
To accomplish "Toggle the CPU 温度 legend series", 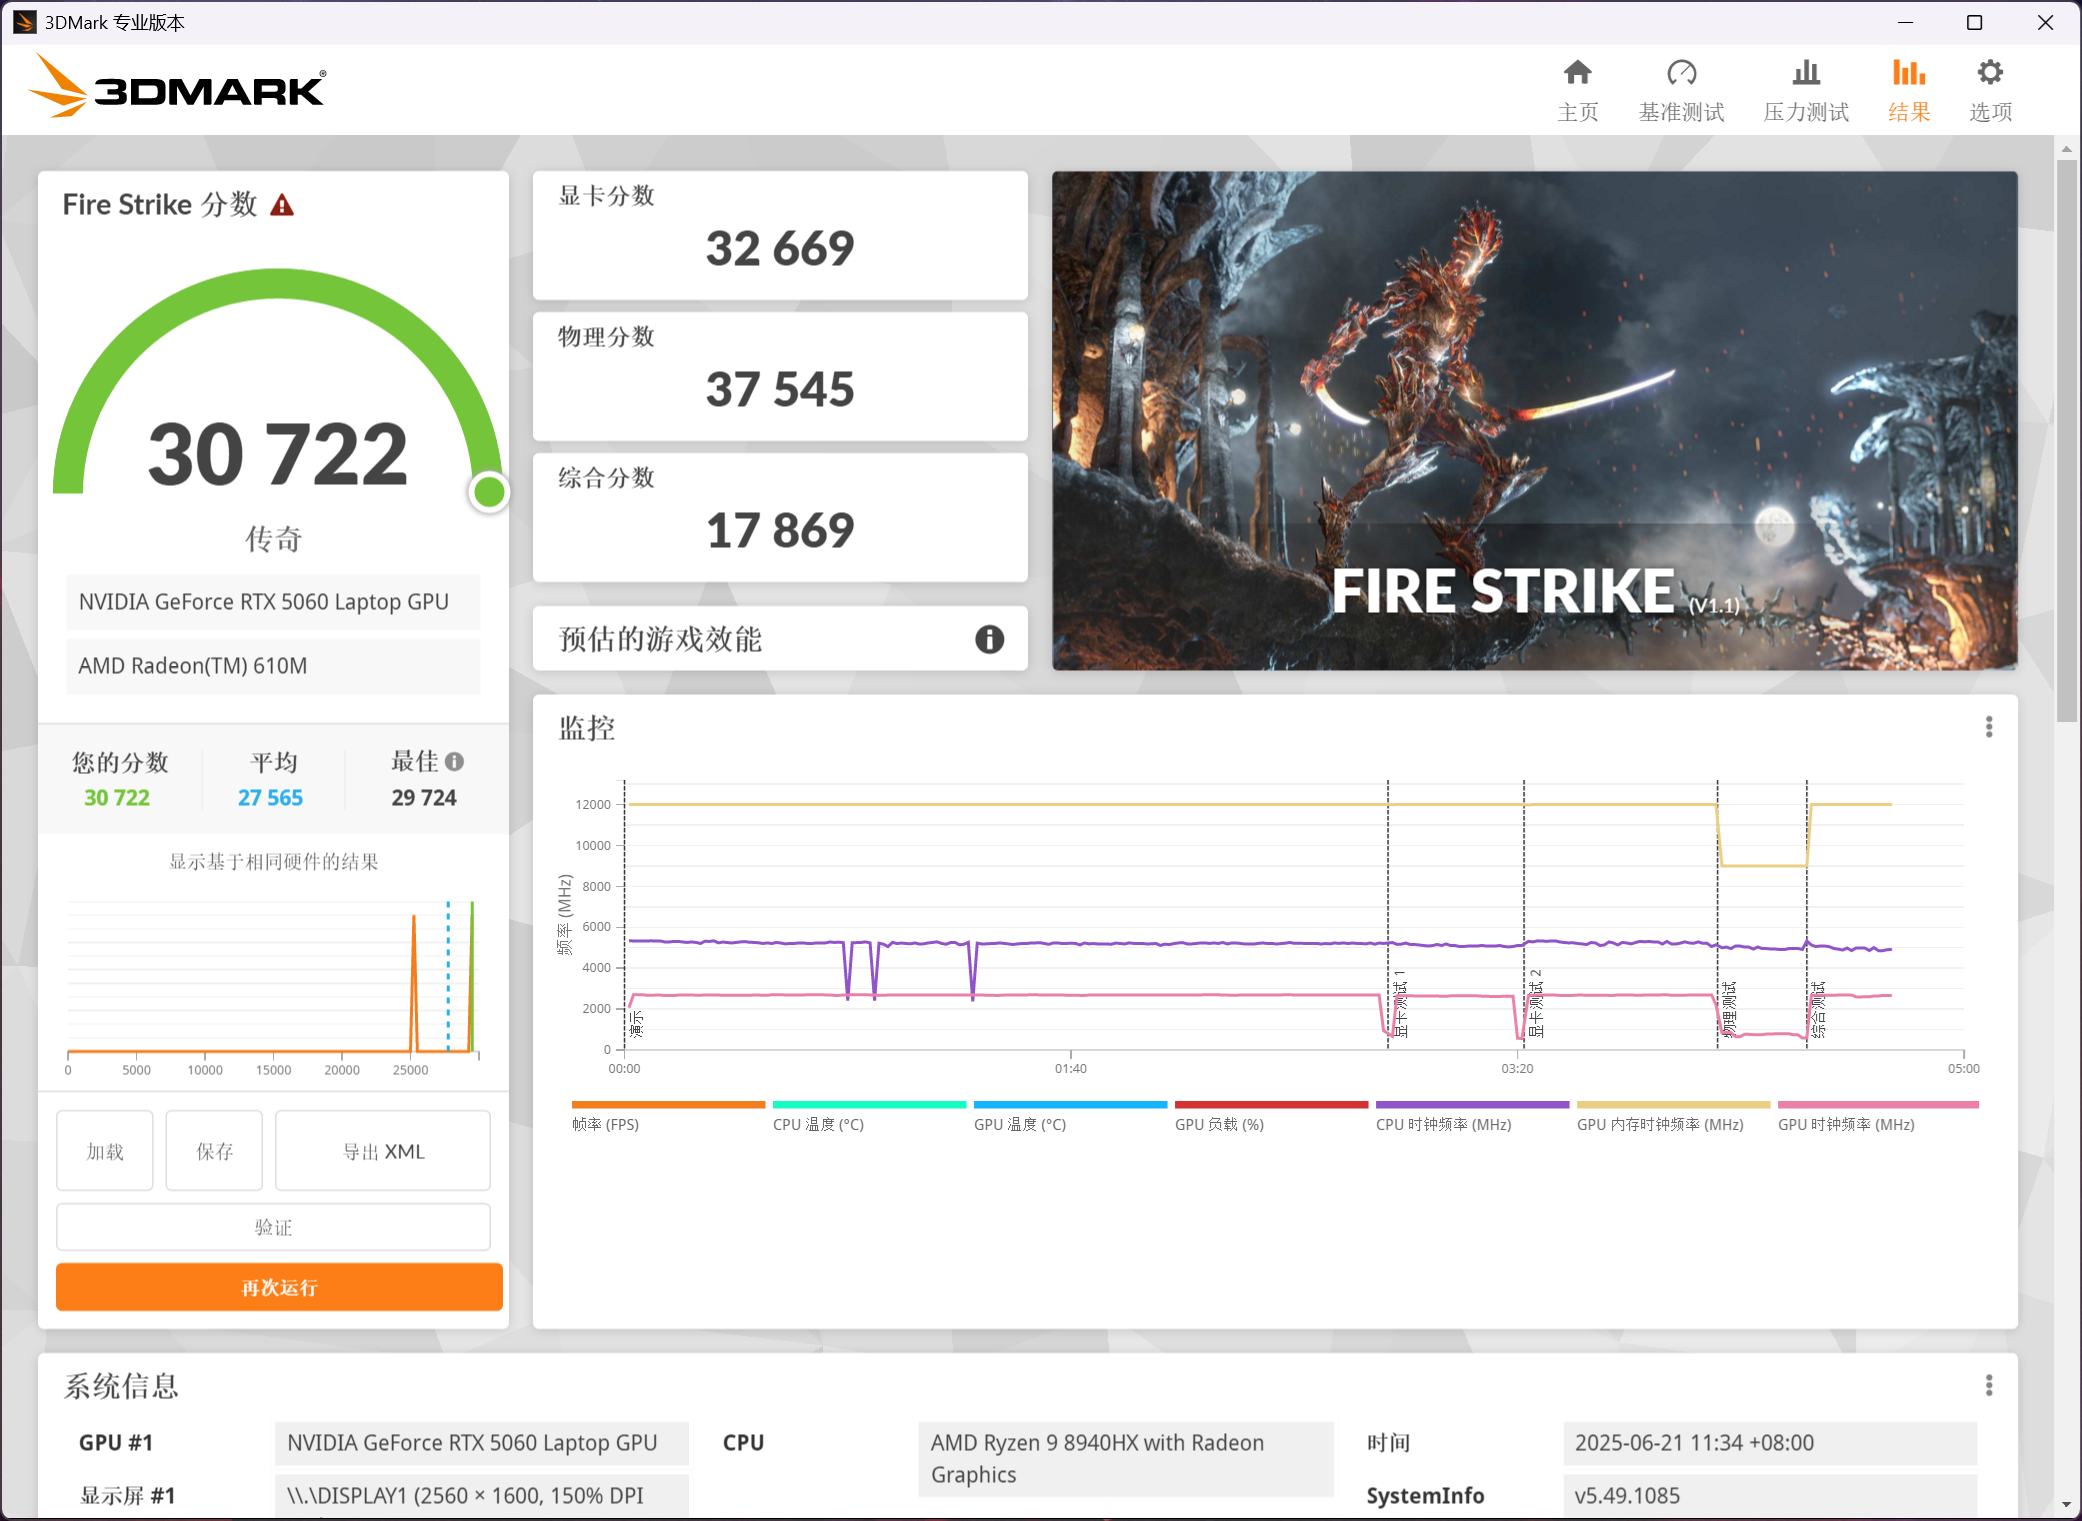I will tap(869, 1116).
